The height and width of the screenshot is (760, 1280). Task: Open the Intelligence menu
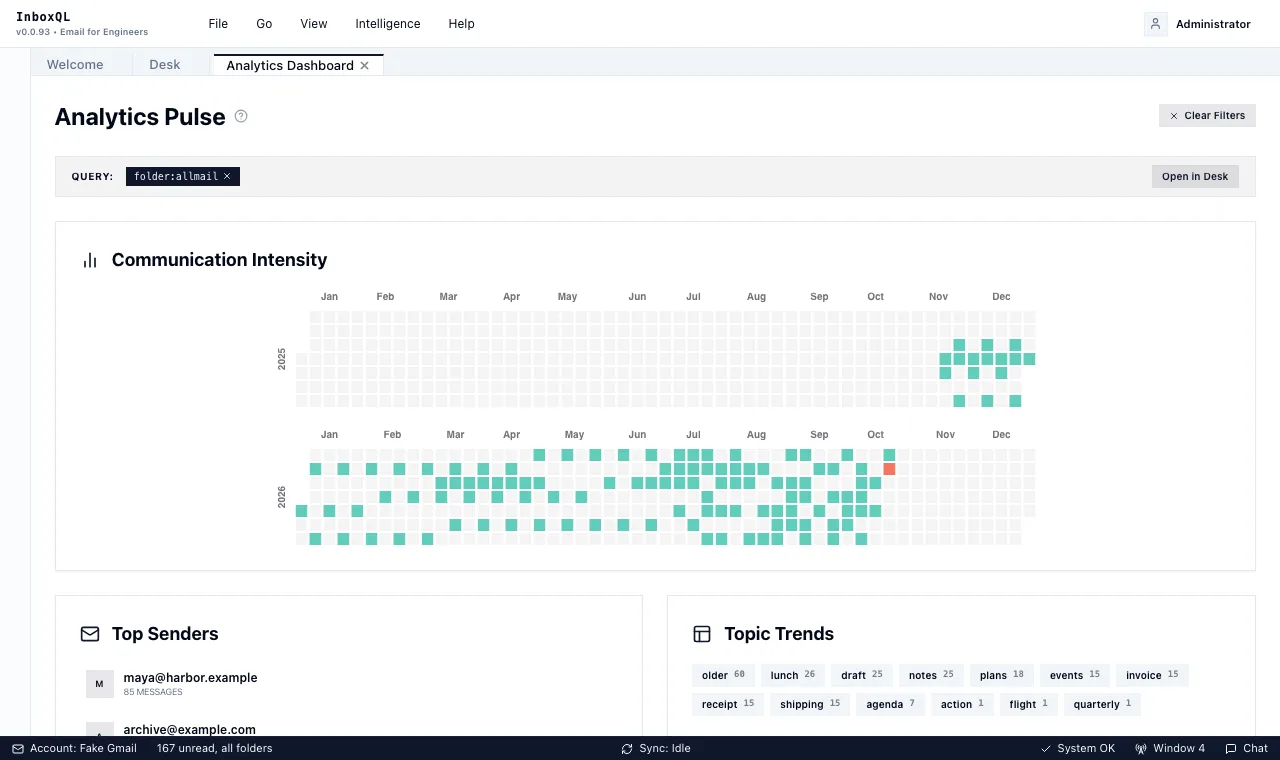(388, 24)
